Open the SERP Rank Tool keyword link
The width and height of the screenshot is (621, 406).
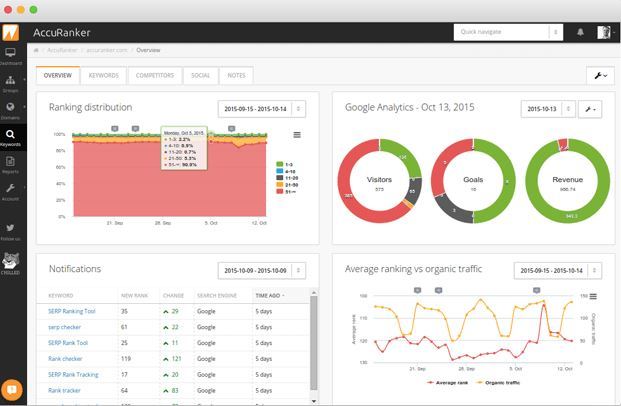(x=68, y=343)
